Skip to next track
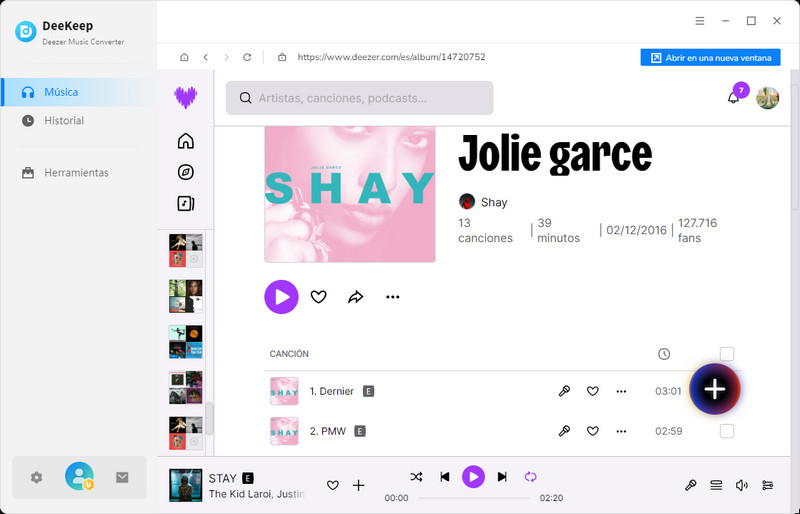The image size is (800, 514). (x=502, y=477)
